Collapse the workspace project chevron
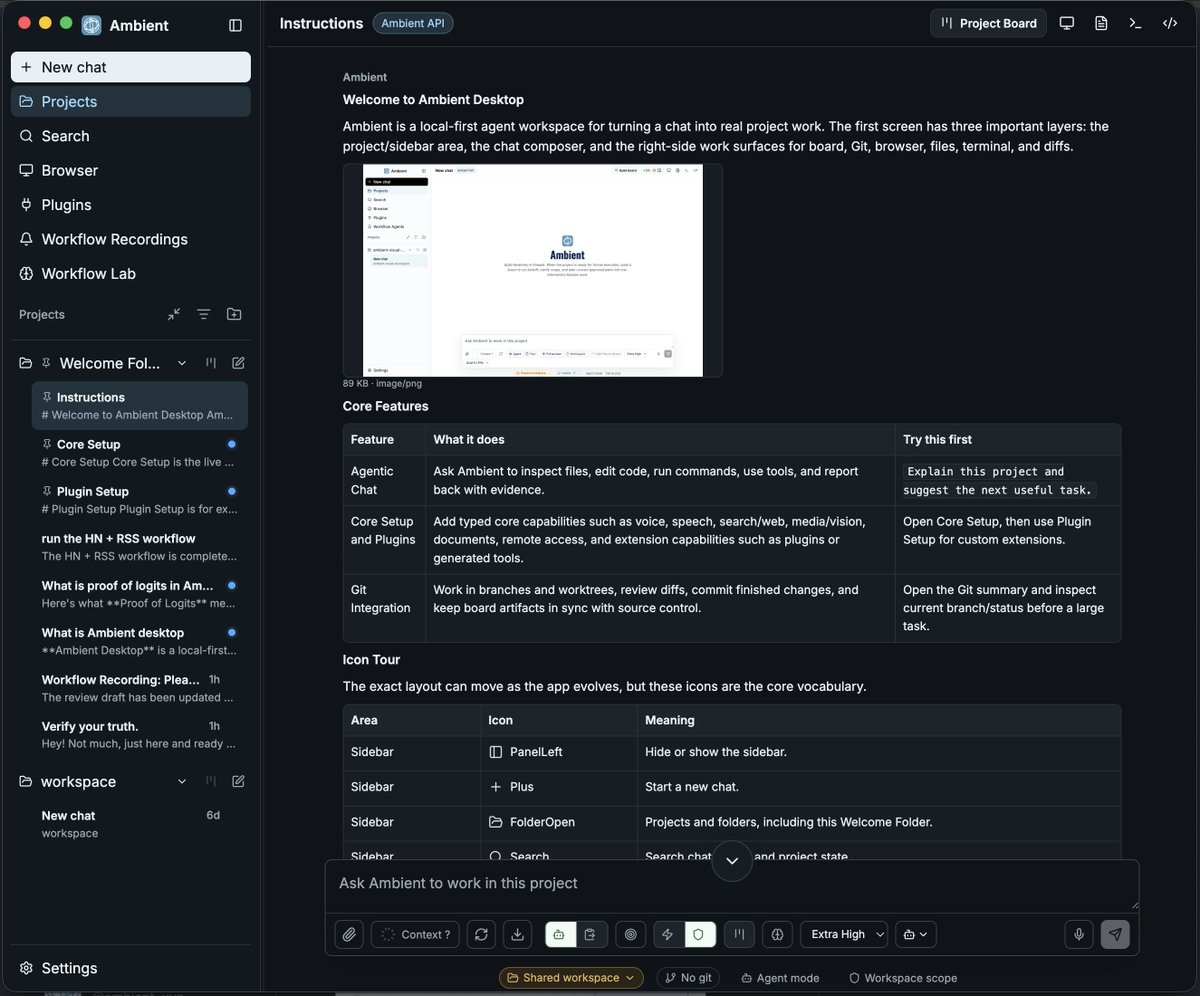This screenshot has height=996, width=1200. point(182,781)
